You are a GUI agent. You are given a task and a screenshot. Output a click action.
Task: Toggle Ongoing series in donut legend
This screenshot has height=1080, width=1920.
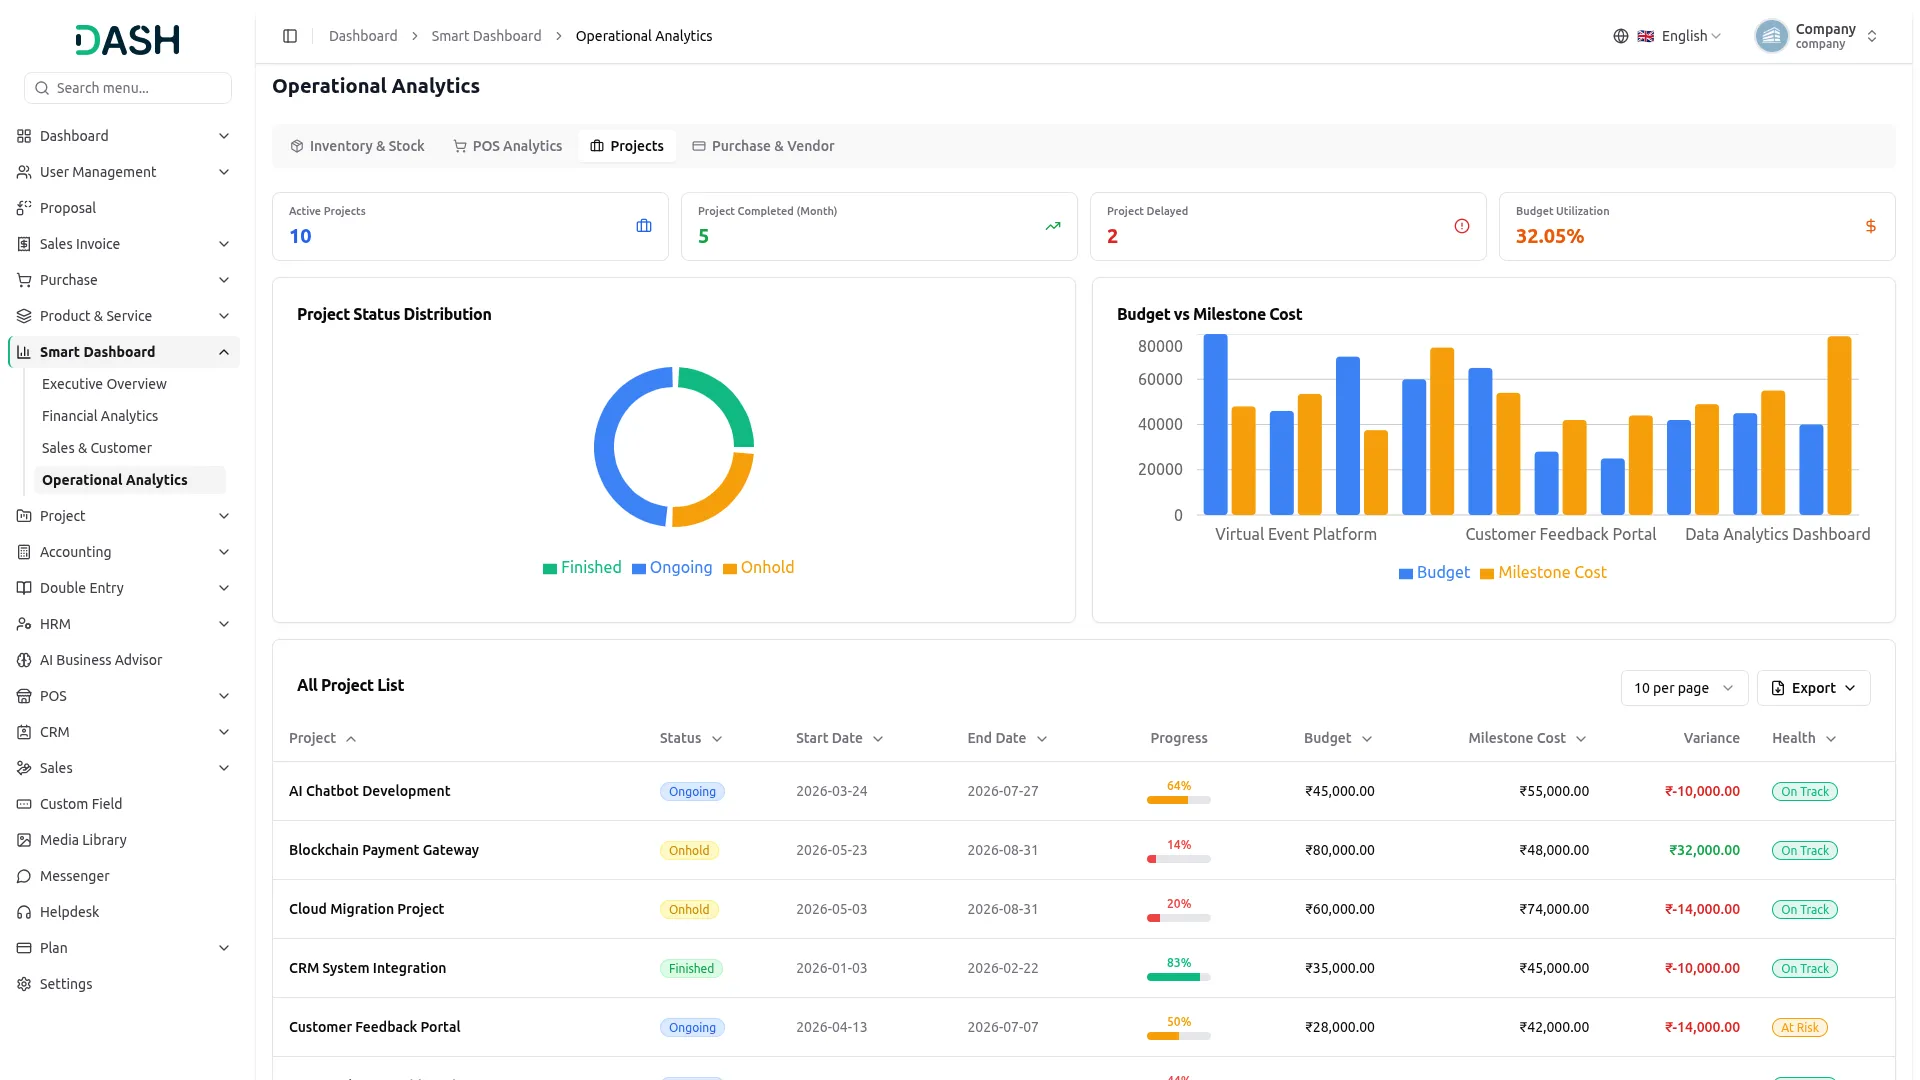[x=672, y=568]
